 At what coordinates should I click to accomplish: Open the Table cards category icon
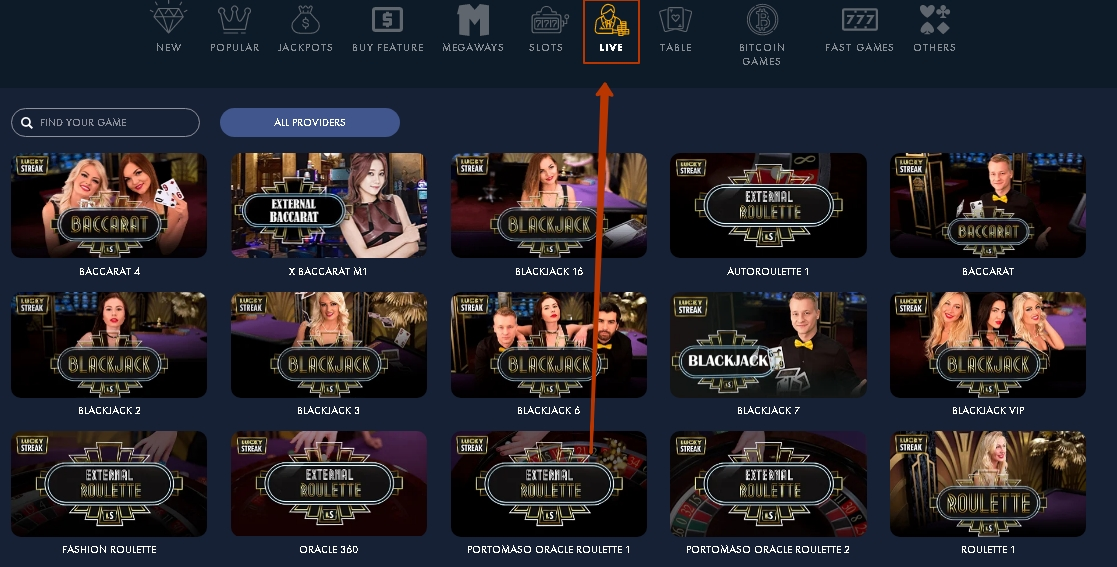coord(675,19)
